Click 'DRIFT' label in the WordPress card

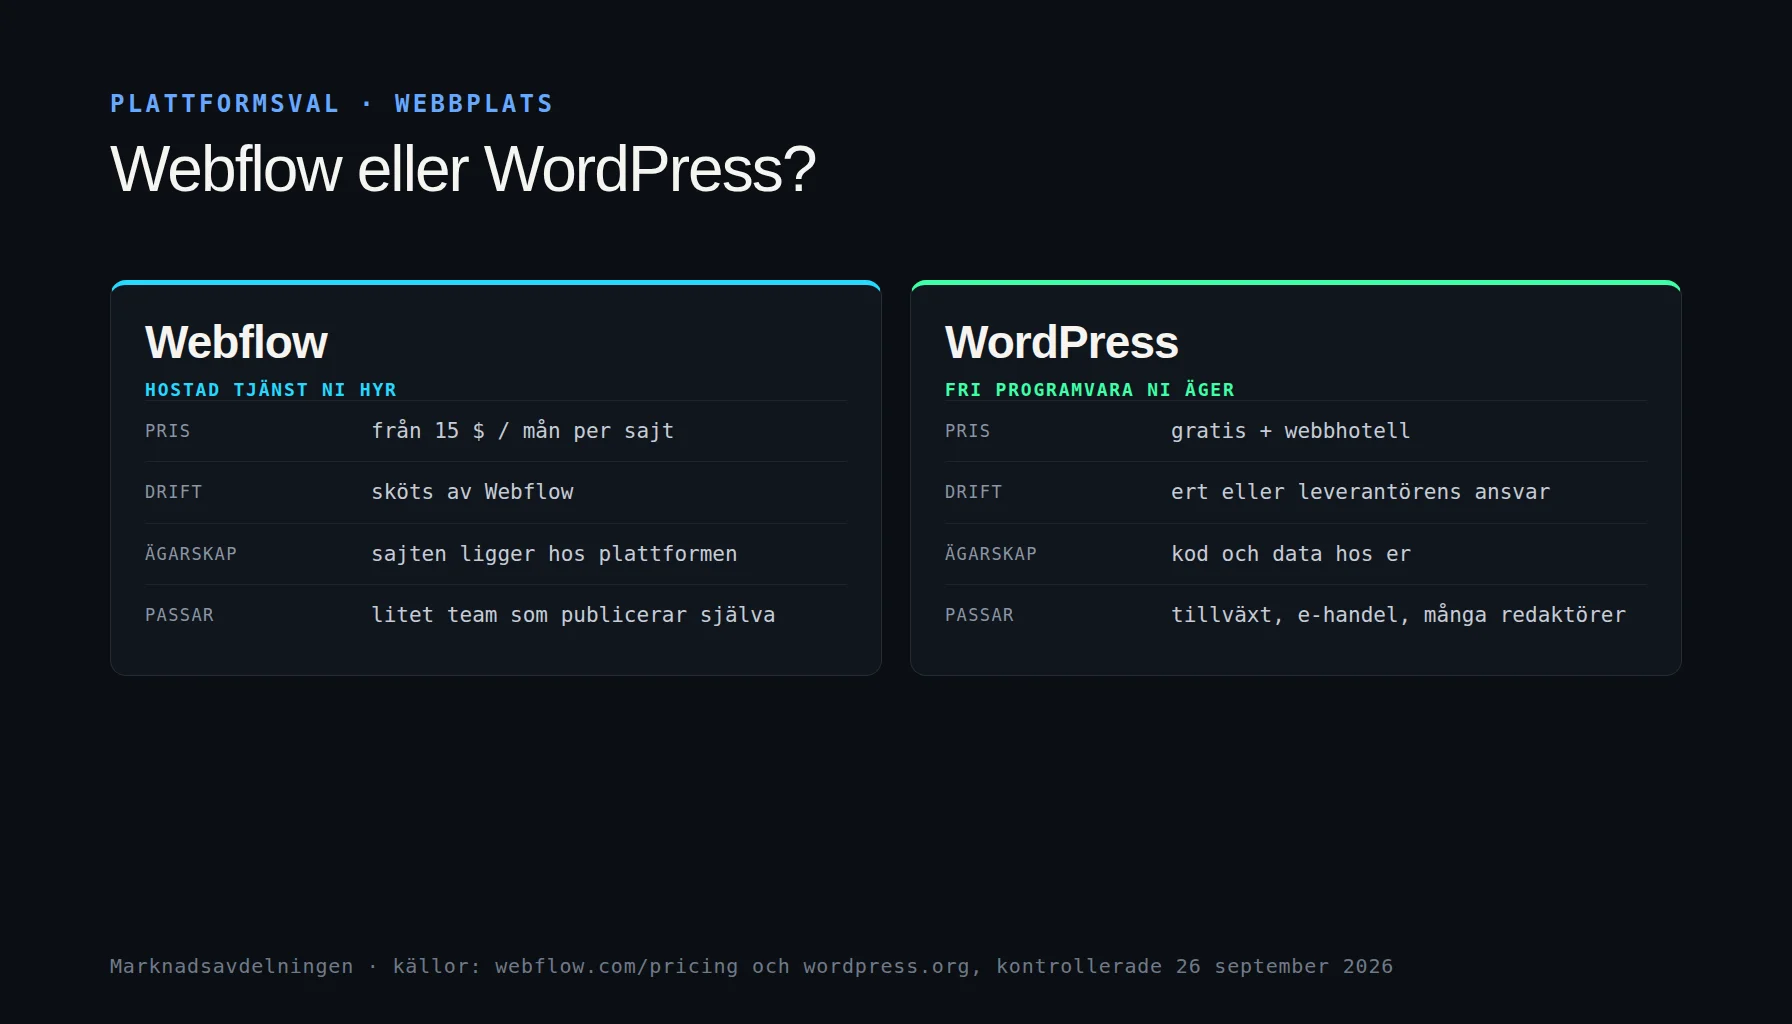tap(974, 492)
